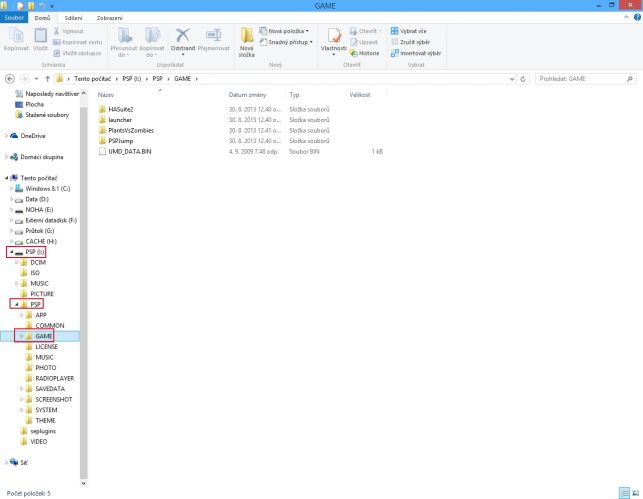Sort by the Datum změny column header
Screen dimensions: 643x499
(247, 95)
